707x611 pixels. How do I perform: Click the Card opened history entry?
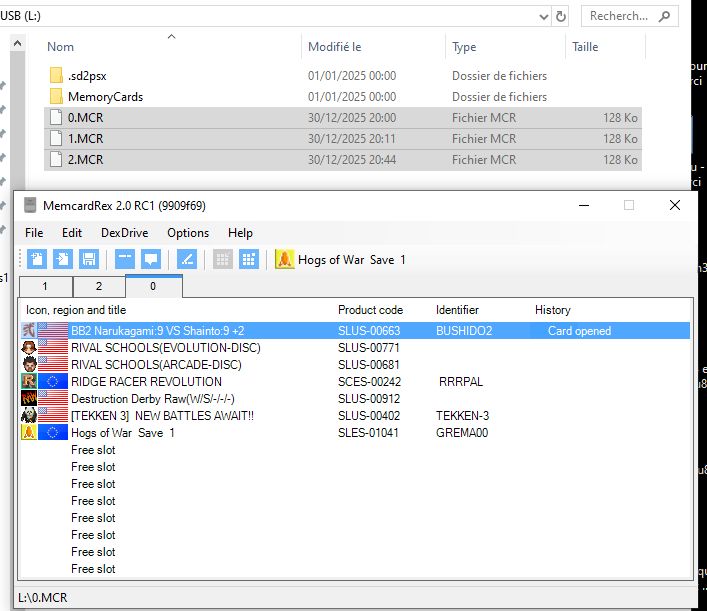(579, 331)
